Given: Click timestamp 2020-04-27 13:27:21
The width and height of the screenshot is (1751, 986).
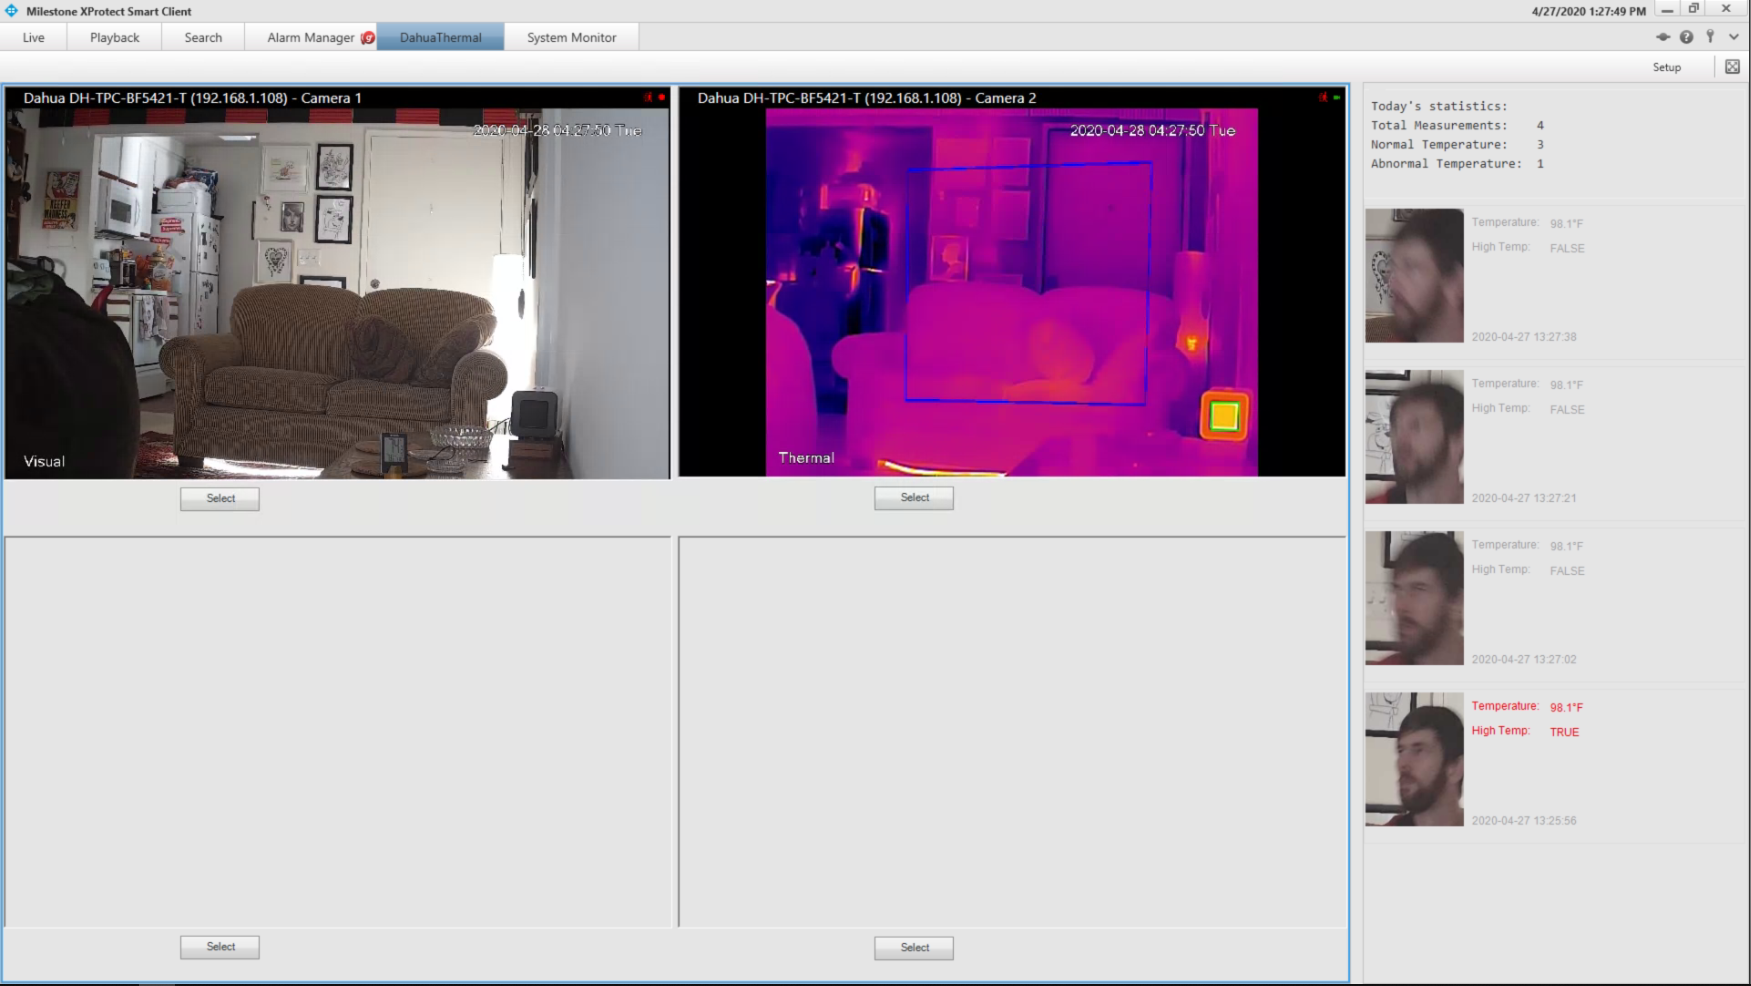Looking at the screenshot, I should pyautogui.click(x=1524, y=498).
